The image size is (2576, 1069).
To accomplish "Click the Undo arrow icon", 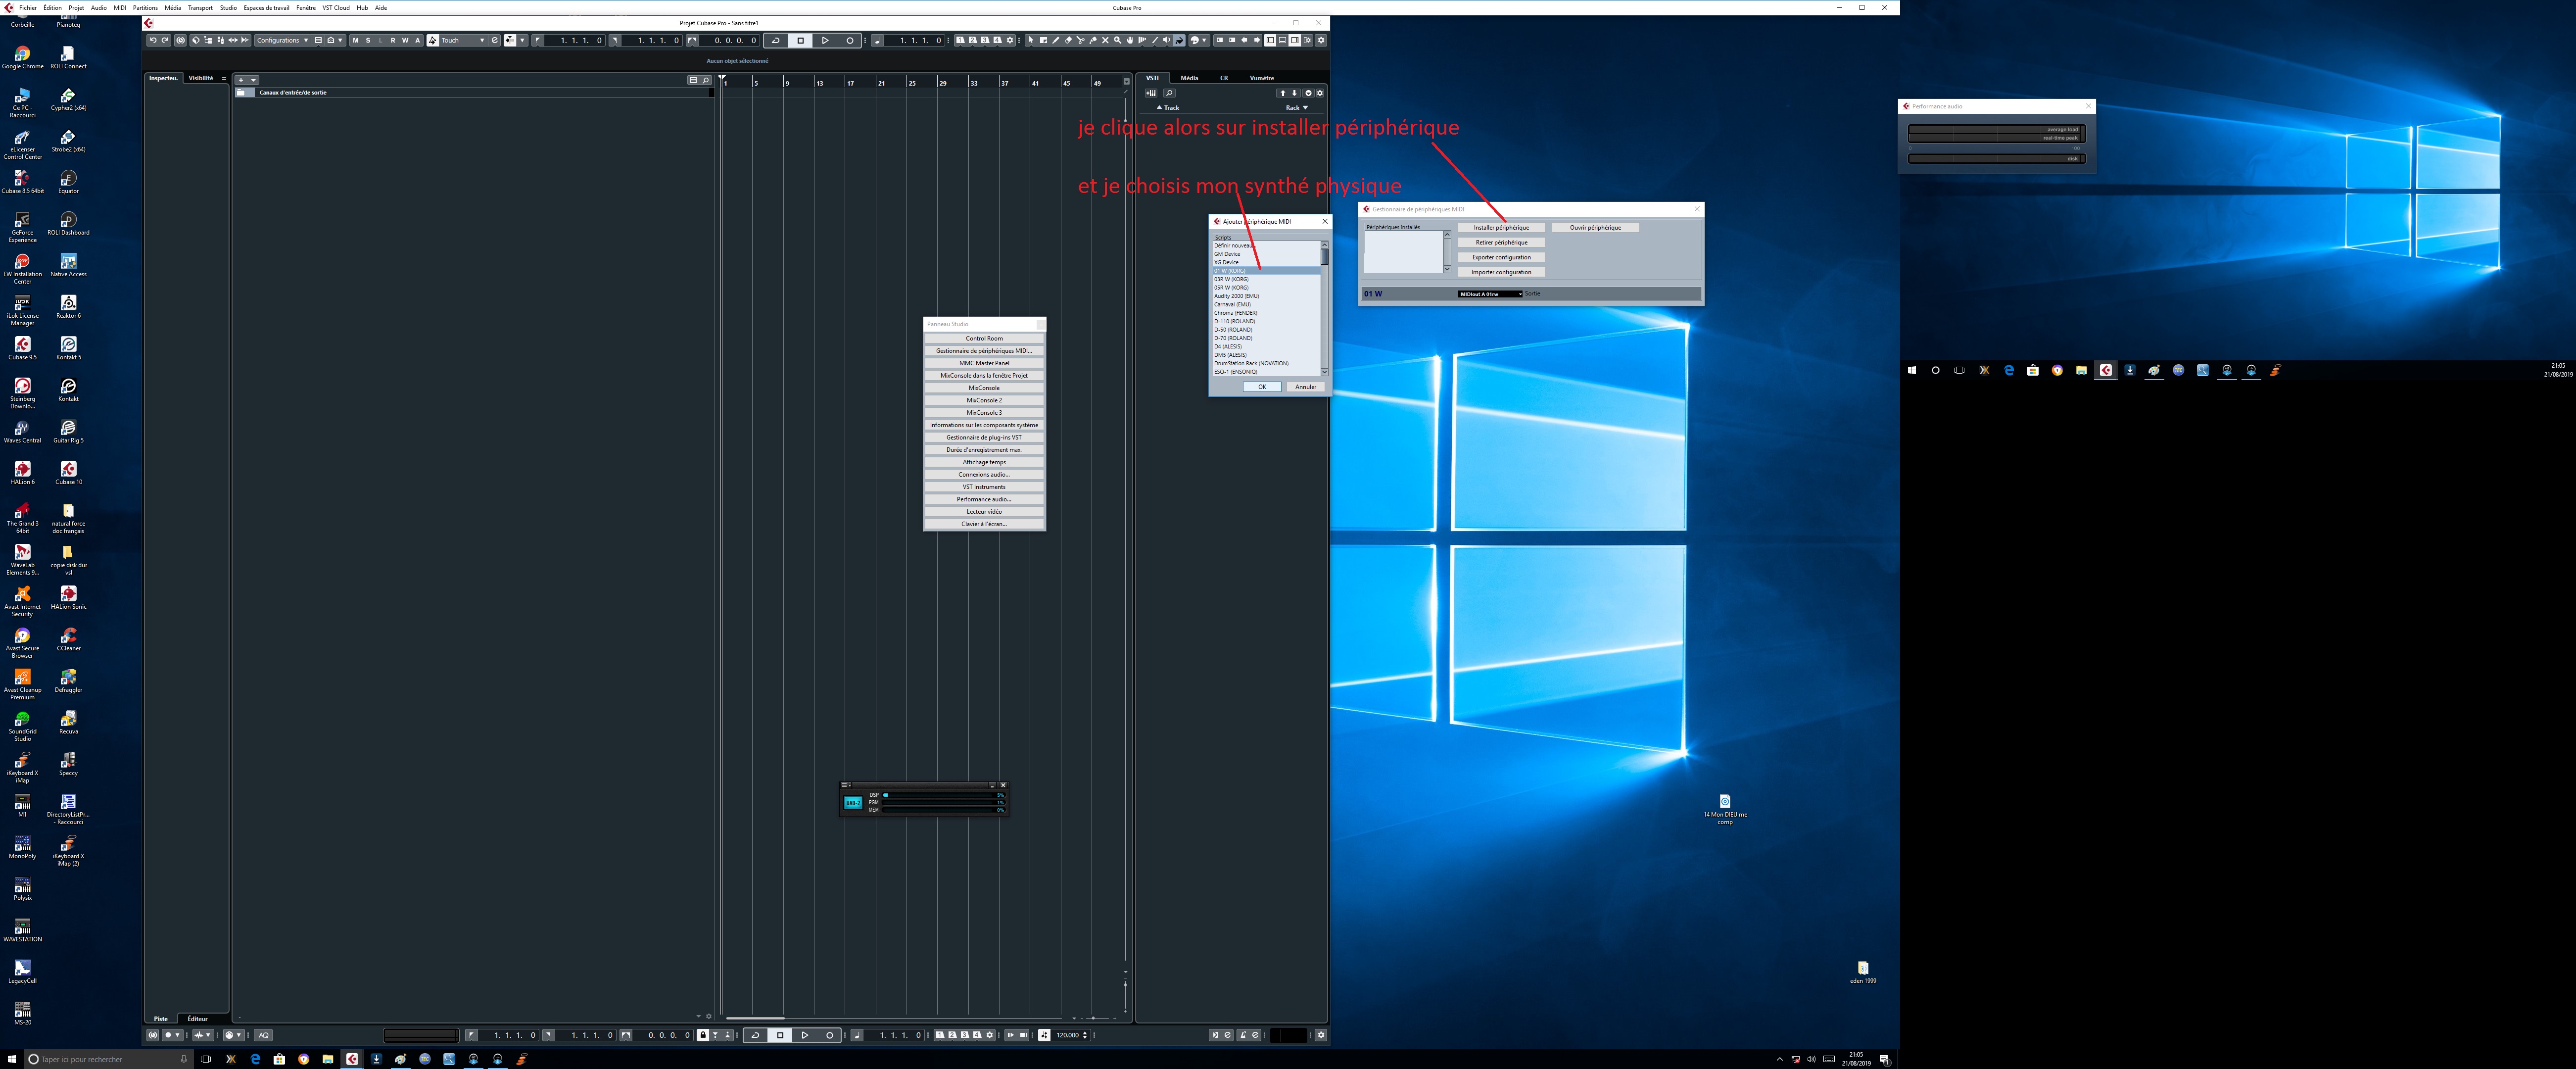I will 153,40.
